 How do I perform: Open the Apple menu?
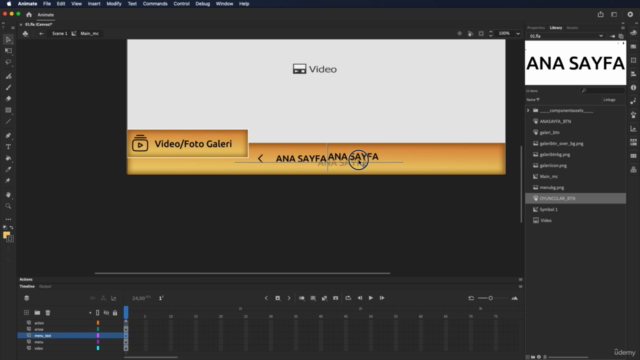pos(9,4)
